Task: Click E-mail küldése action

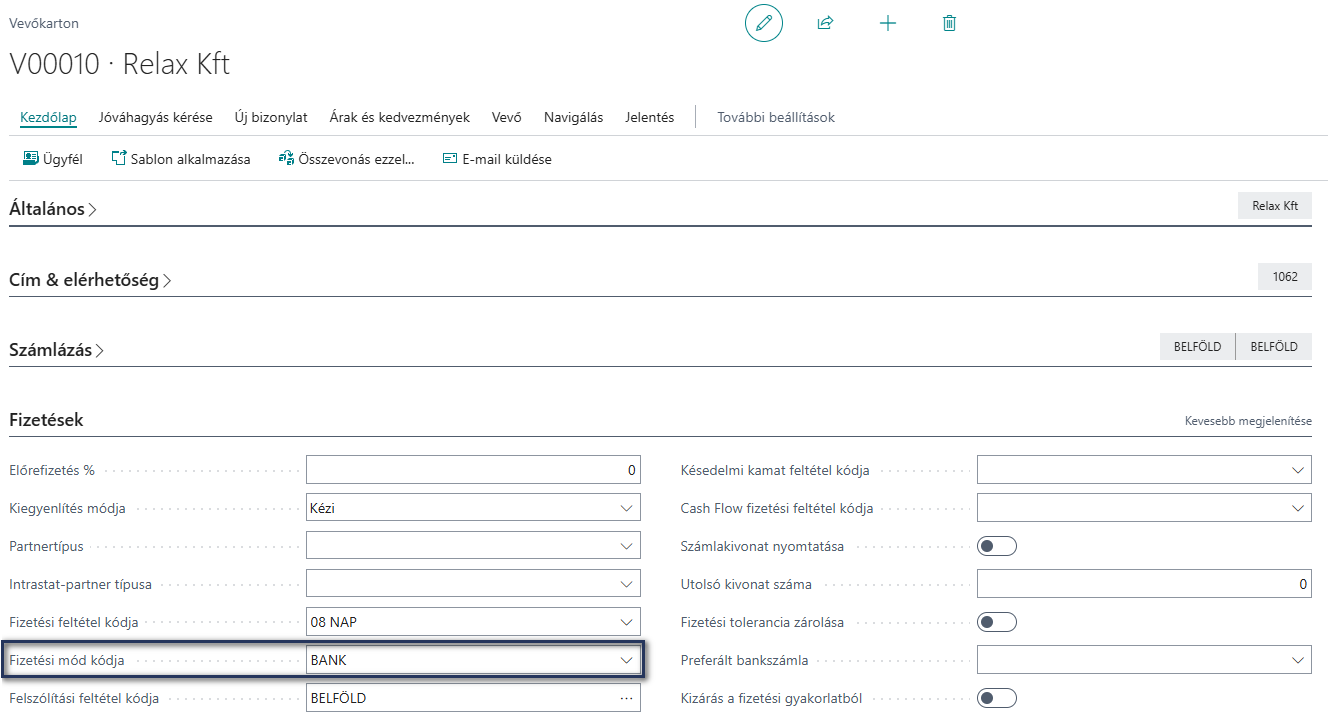Action: pos(497,158)
